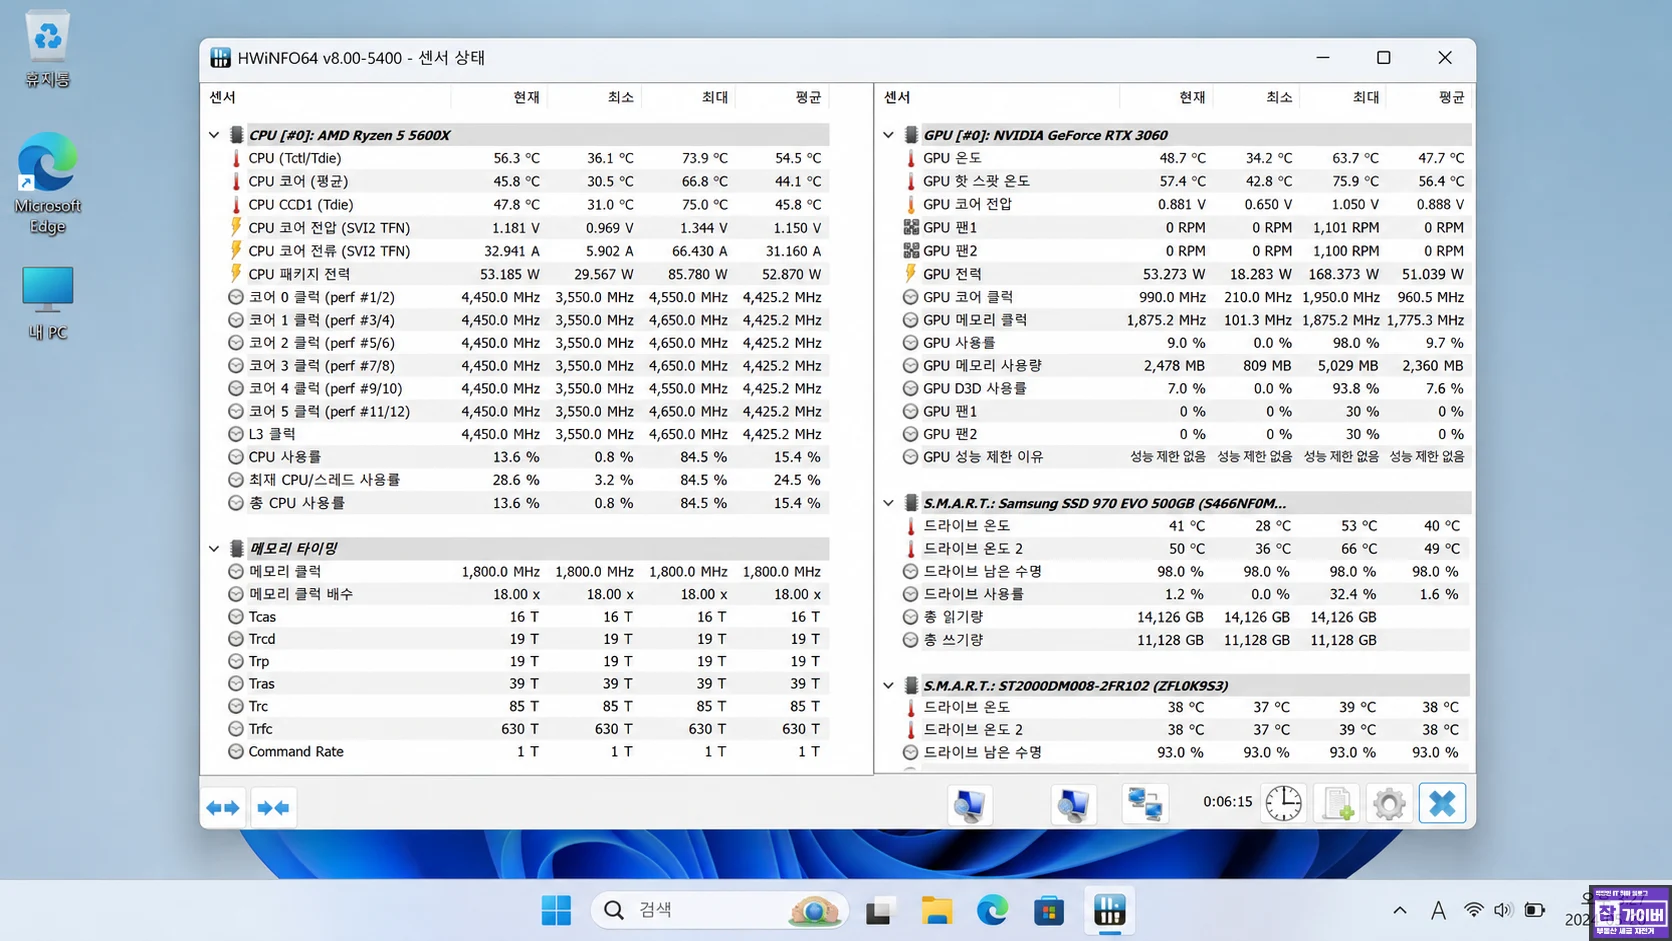This screenshot has height=941, width=1672.
Task: Select the Command Rate row
Action: (x=527, y=751)
